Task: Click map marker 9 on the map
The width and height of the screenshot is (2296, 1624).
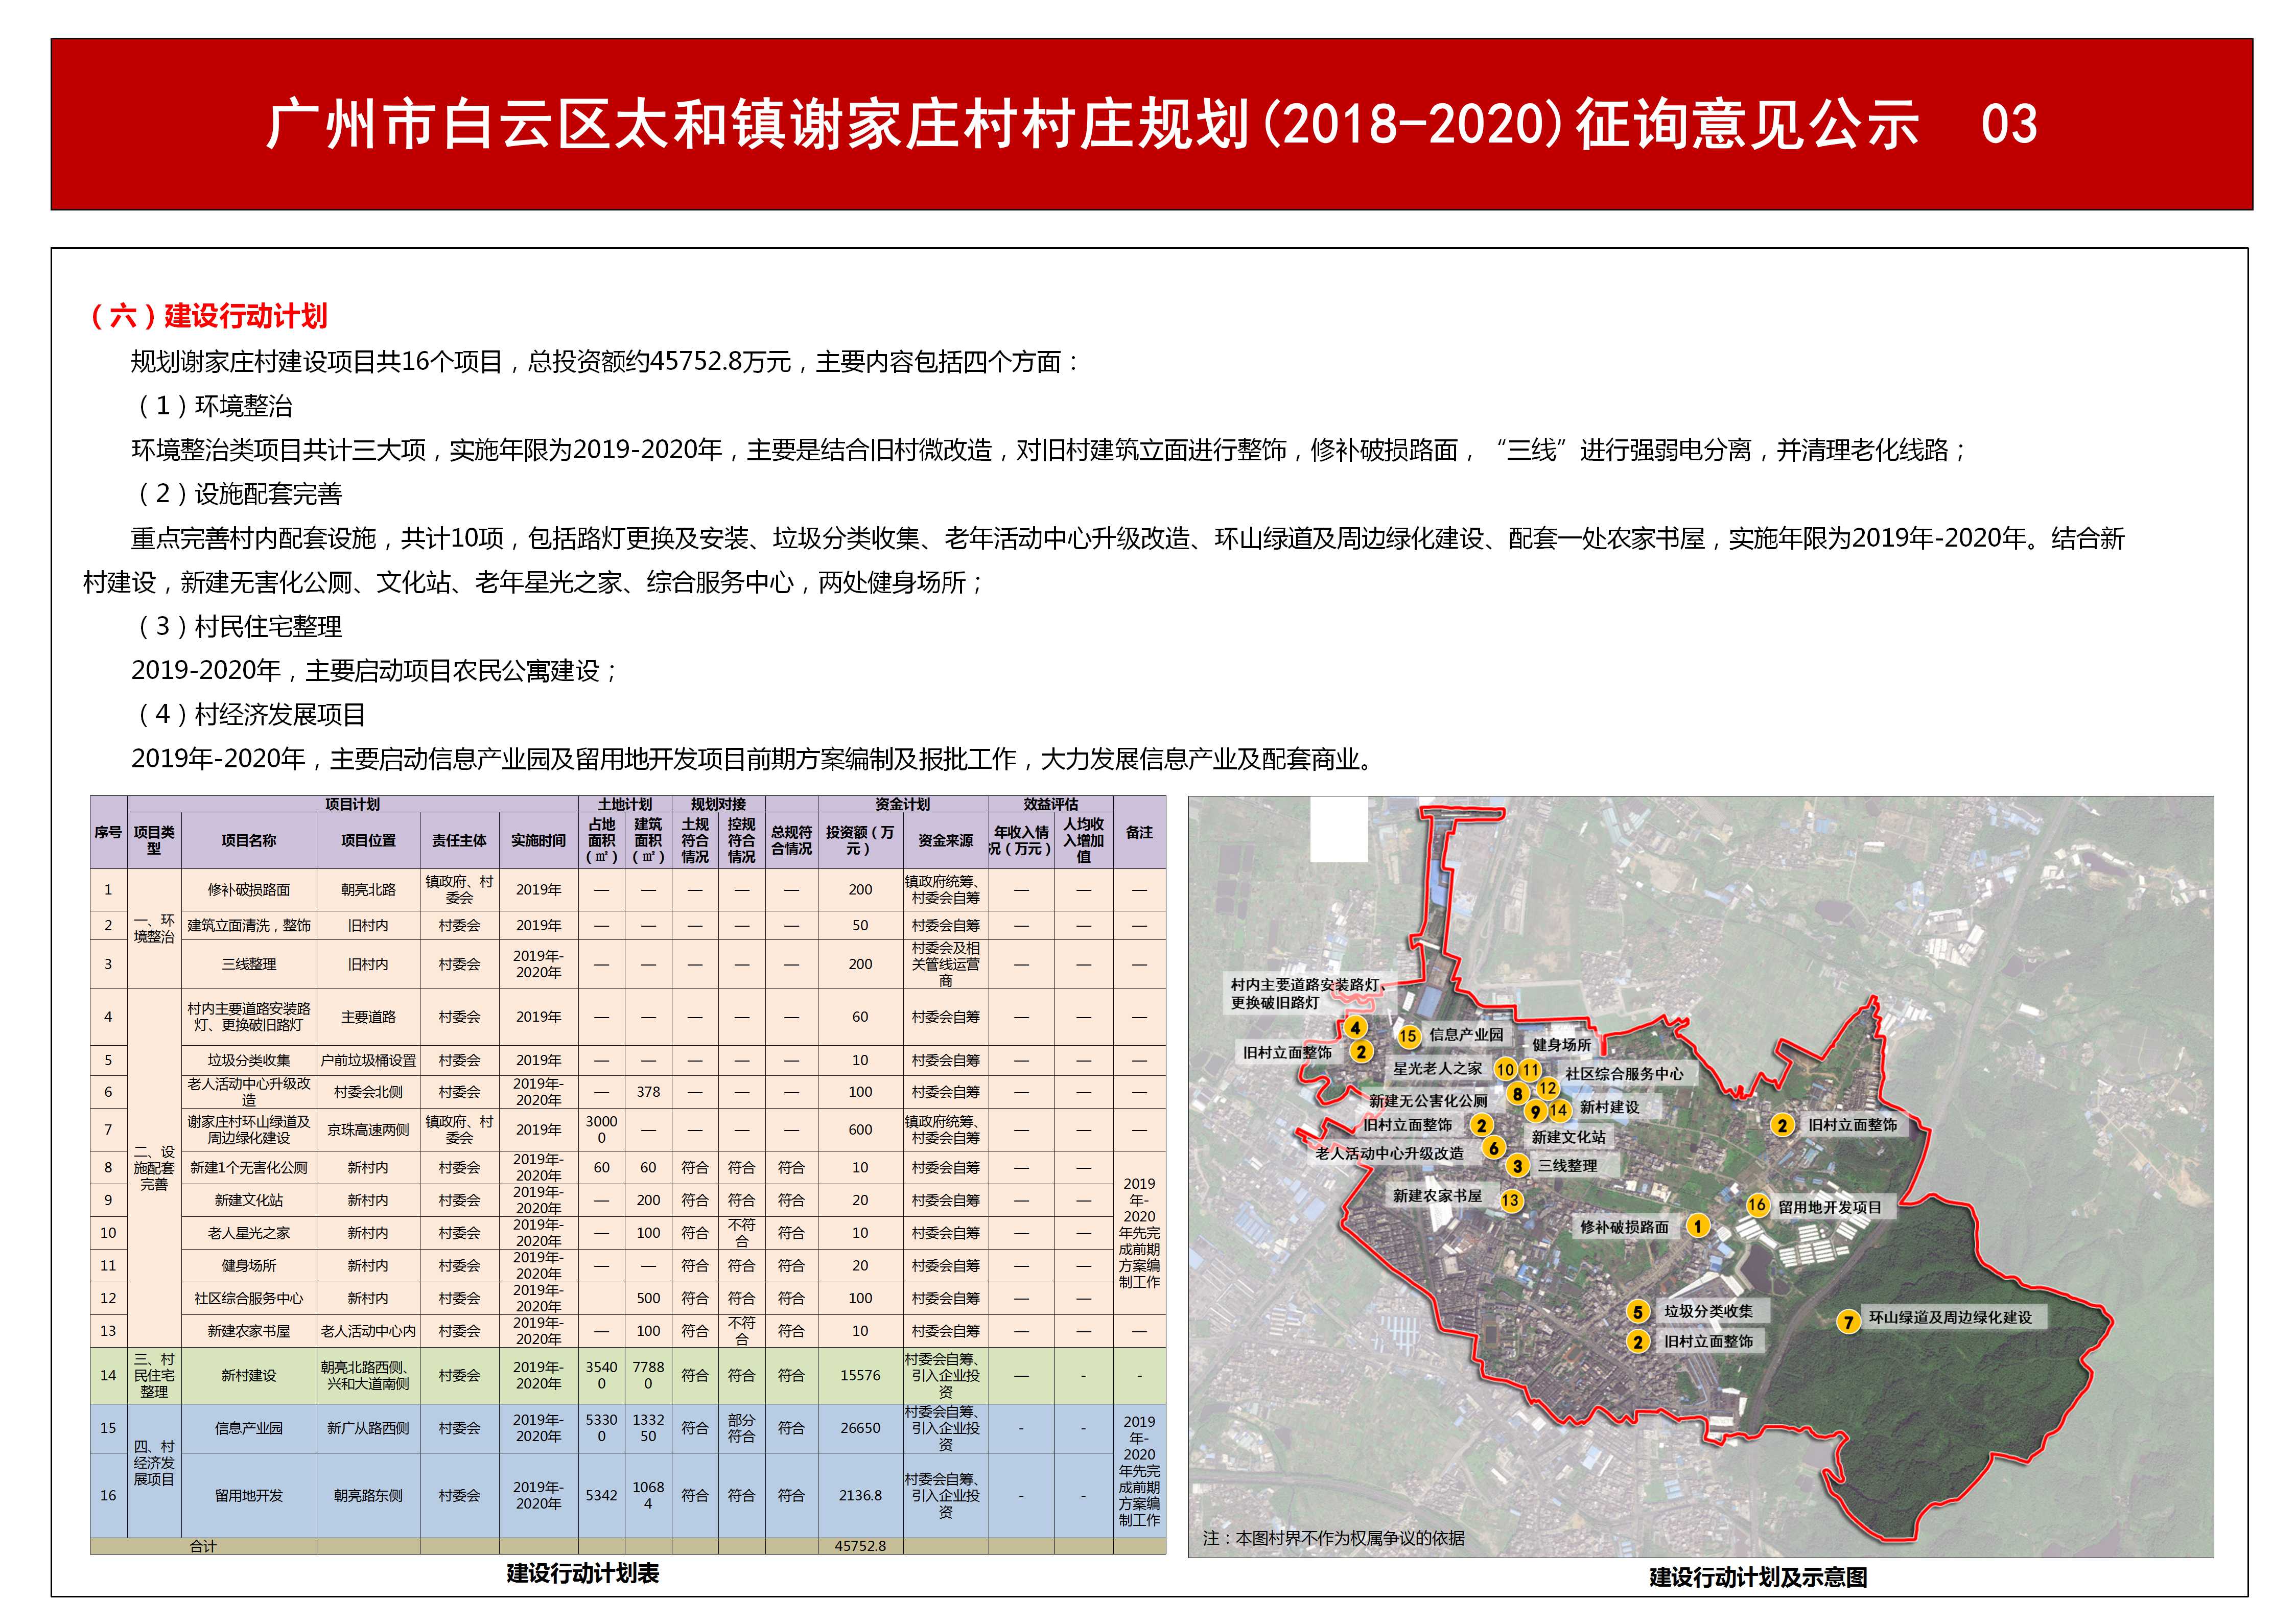Action: 1535,1111
